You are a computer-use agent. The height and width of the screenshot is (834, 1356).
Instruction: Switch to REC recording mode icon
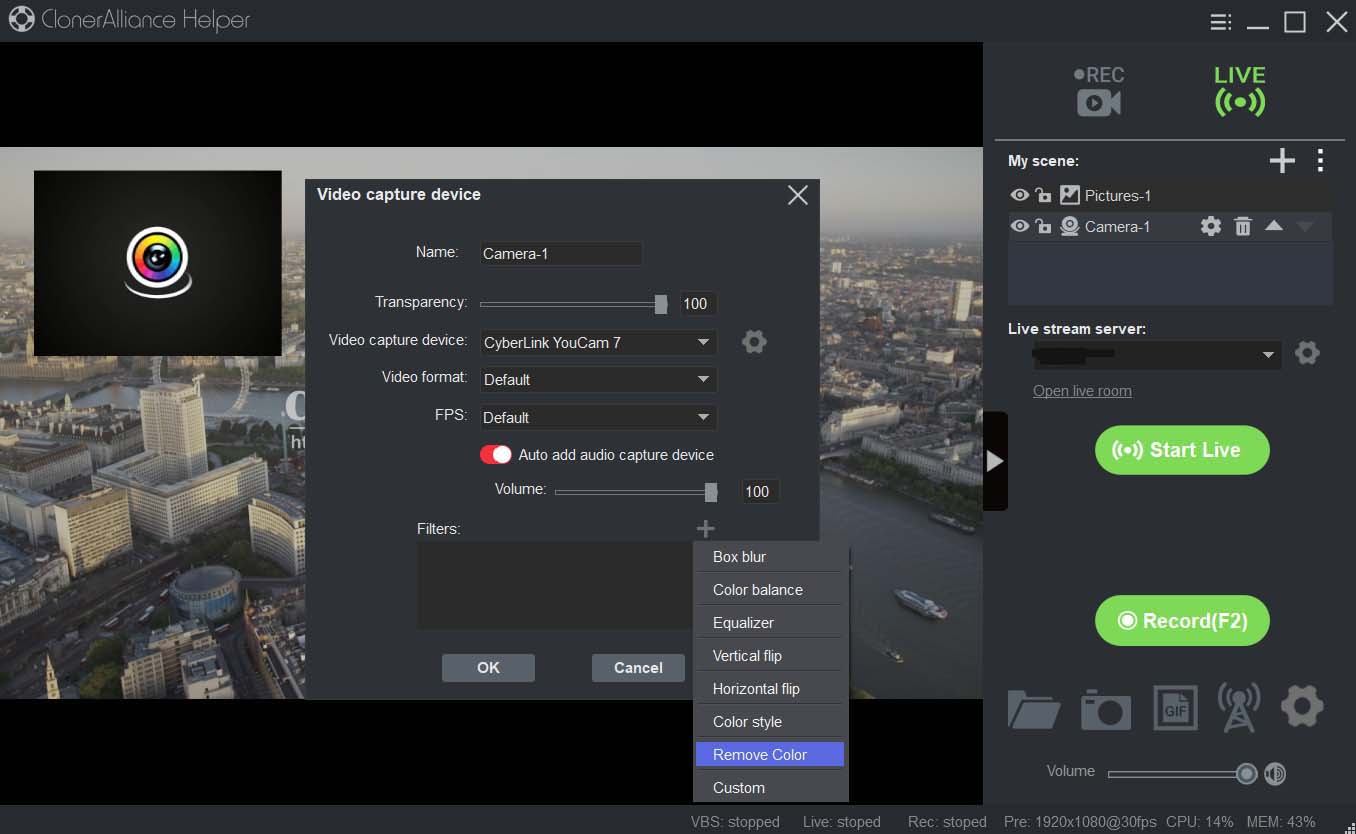tap(1098, 91)
